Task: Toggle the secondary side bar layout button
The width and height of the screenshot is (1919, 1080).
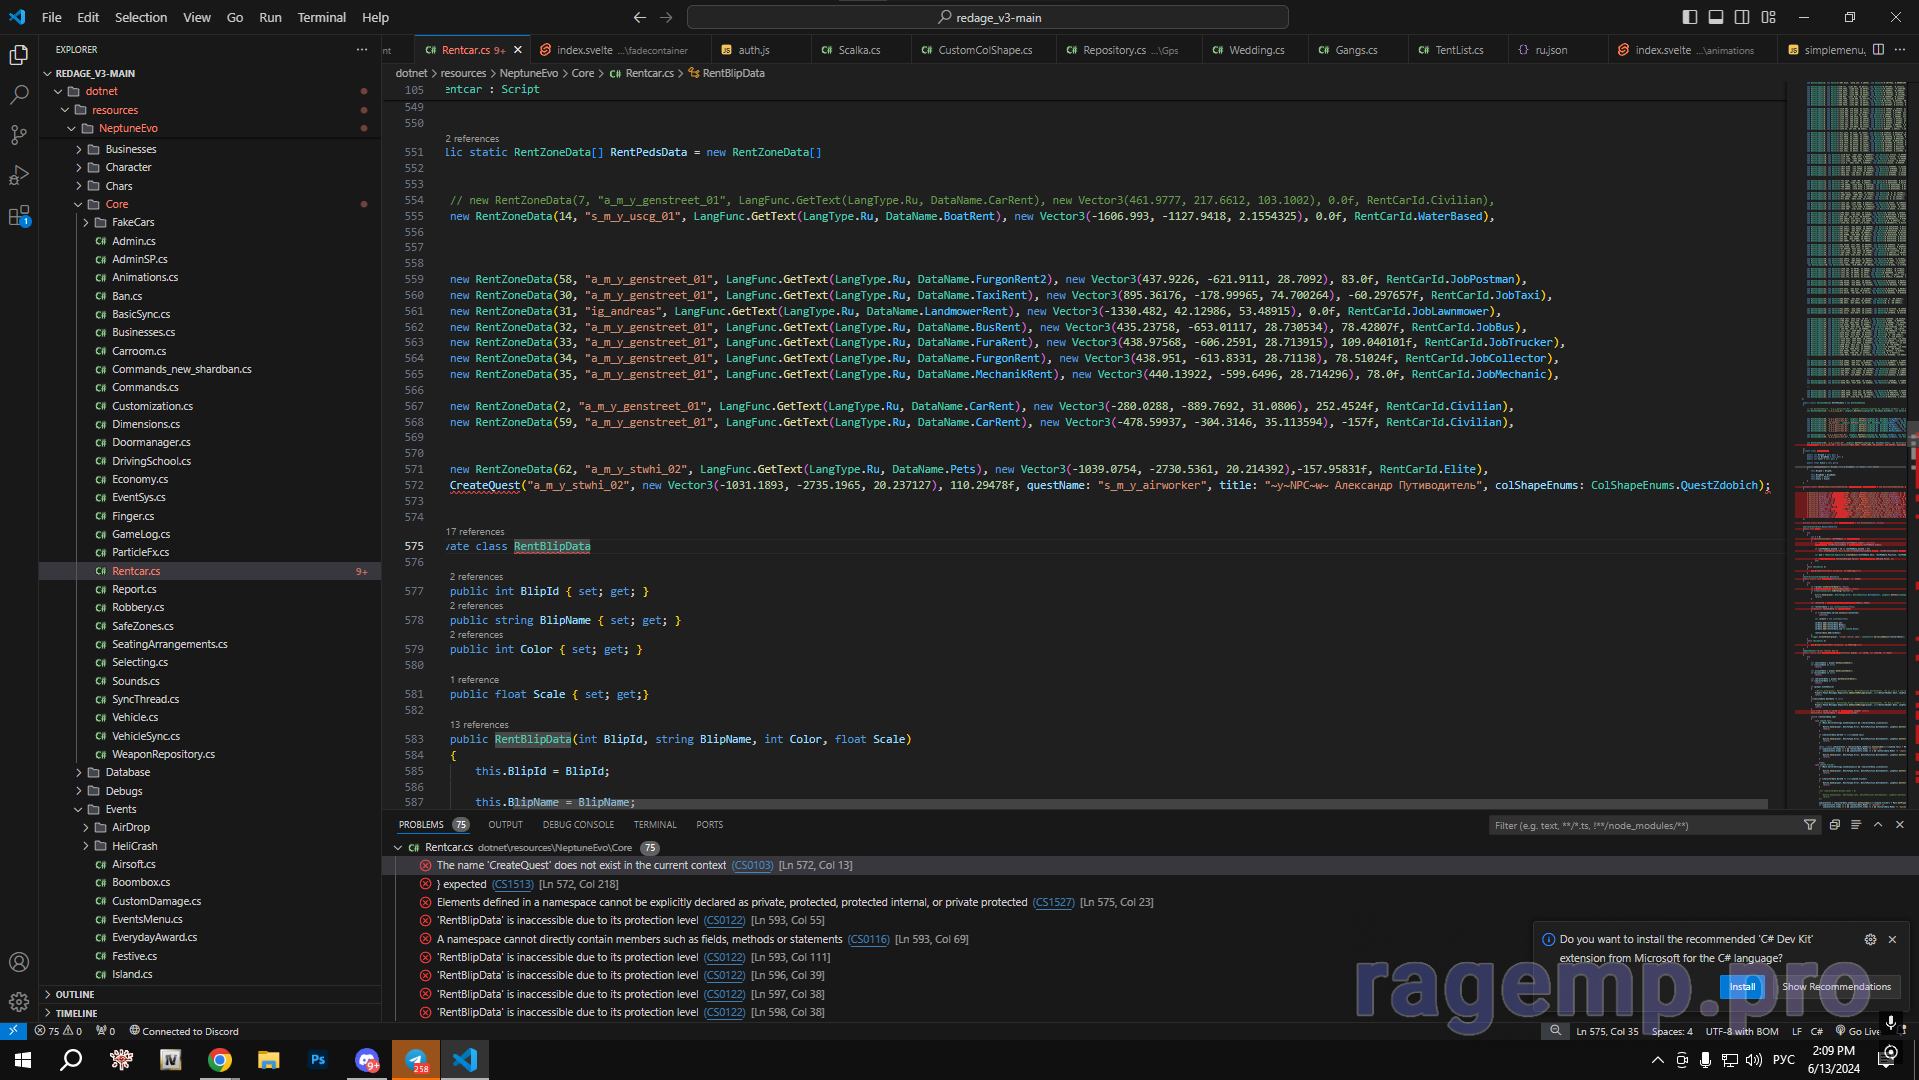Action: (x=1742, y=17)
